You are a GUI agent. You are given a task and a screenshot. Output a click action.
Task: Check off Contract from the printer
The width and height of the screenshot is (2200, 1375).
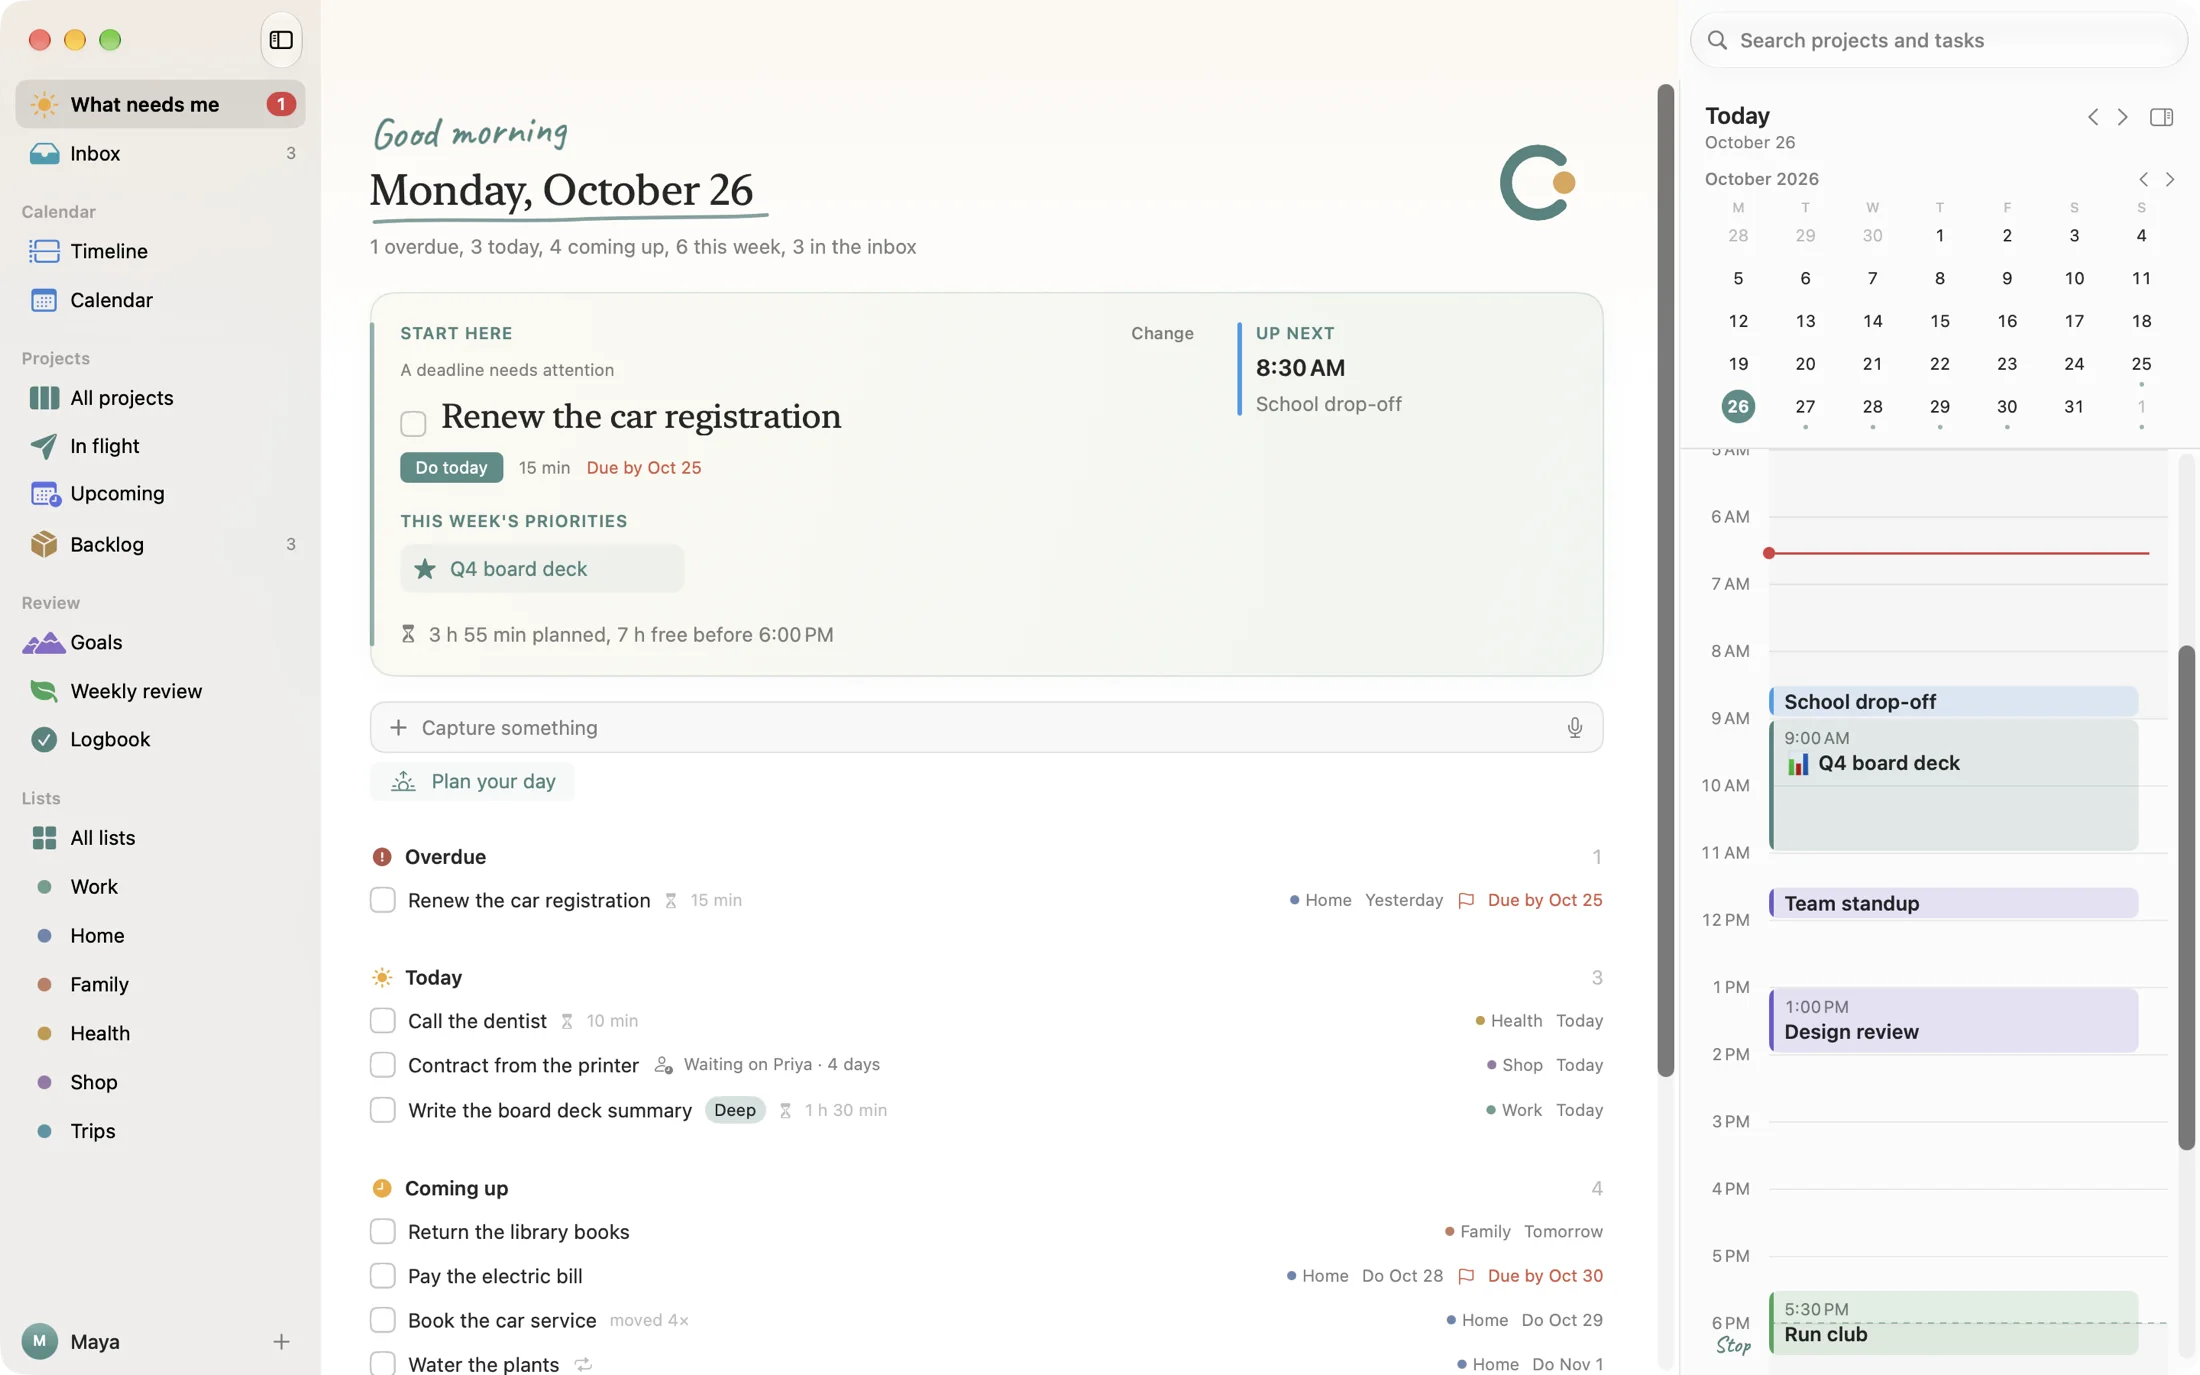[382, 1065]
